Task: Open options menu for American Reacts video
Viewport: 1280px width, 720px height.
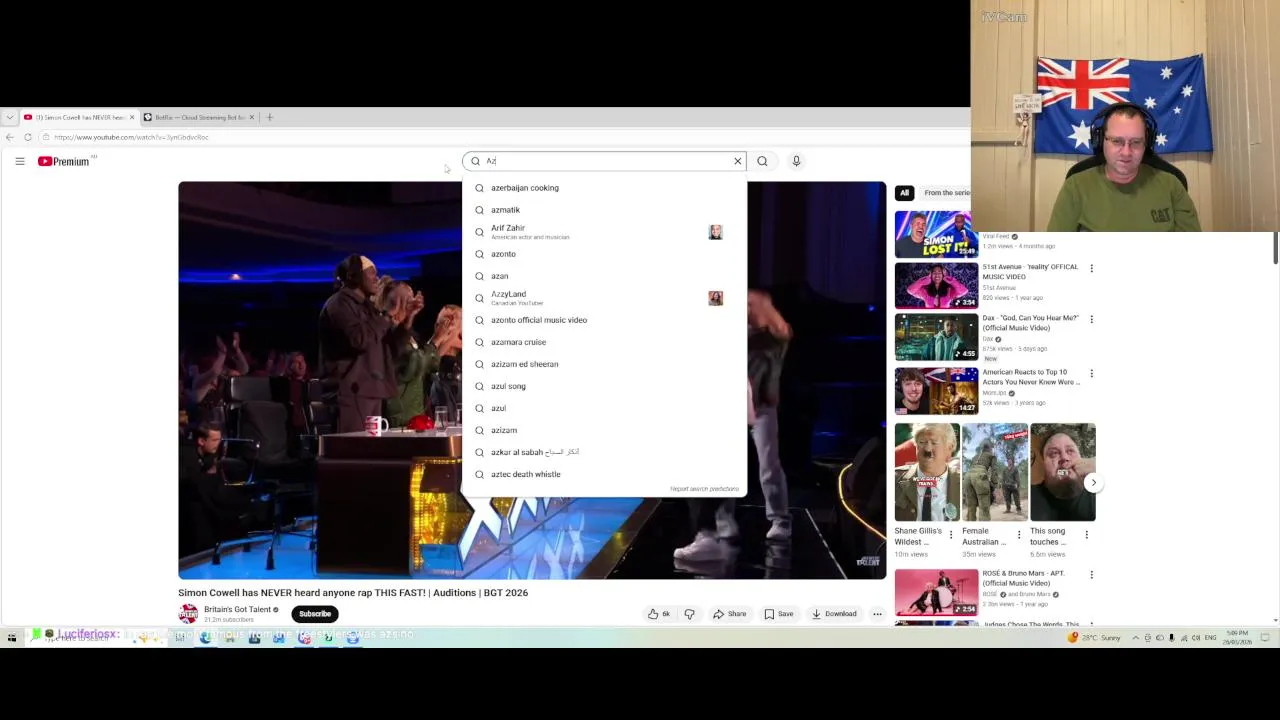Action: 1091,373
